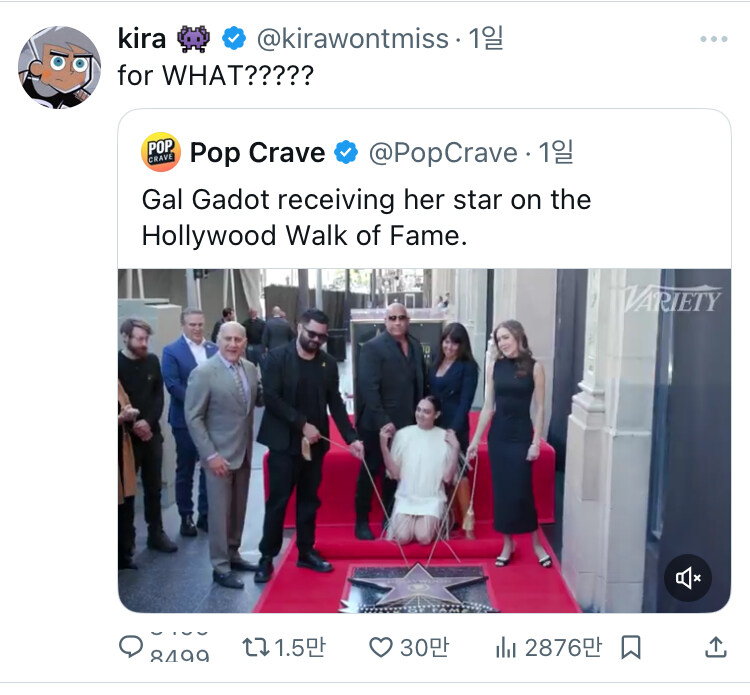Click Pop Crave's verified badge
The width and height of the screenshot is (750, 695).
(346, 153)
